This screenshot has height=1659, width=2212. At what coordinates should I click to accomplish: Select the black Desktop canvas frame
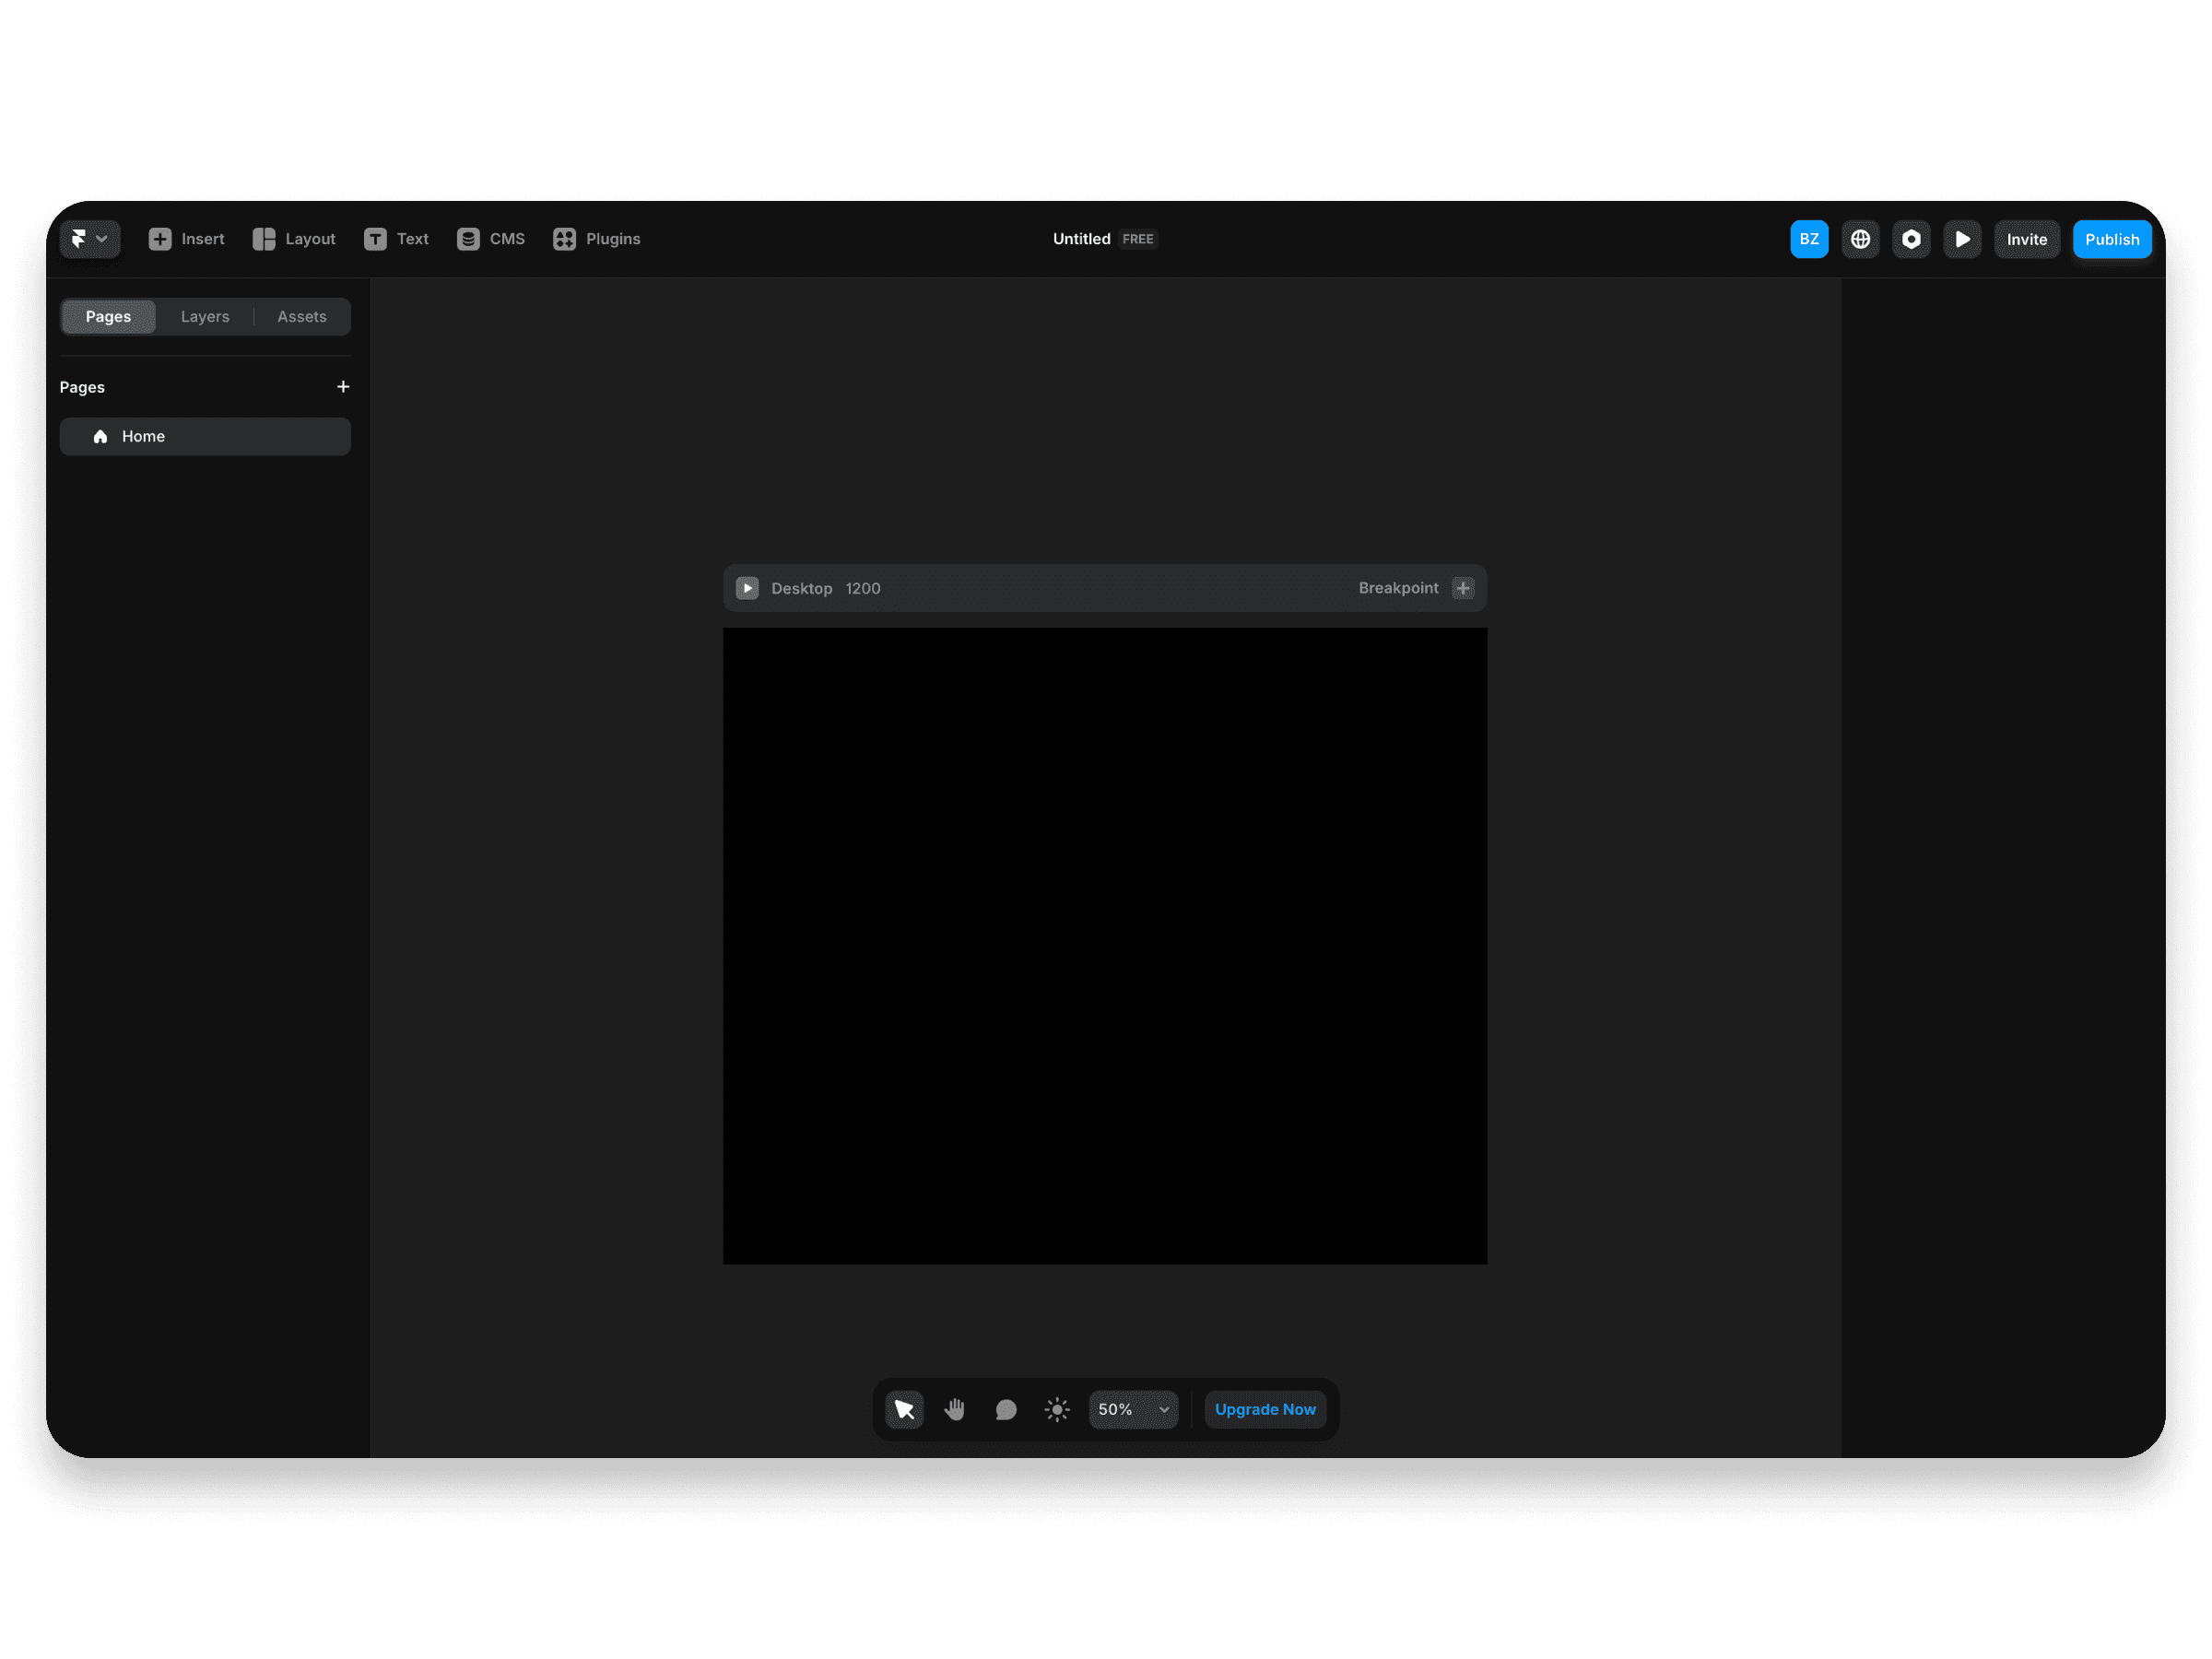(x=1105, y=946)
